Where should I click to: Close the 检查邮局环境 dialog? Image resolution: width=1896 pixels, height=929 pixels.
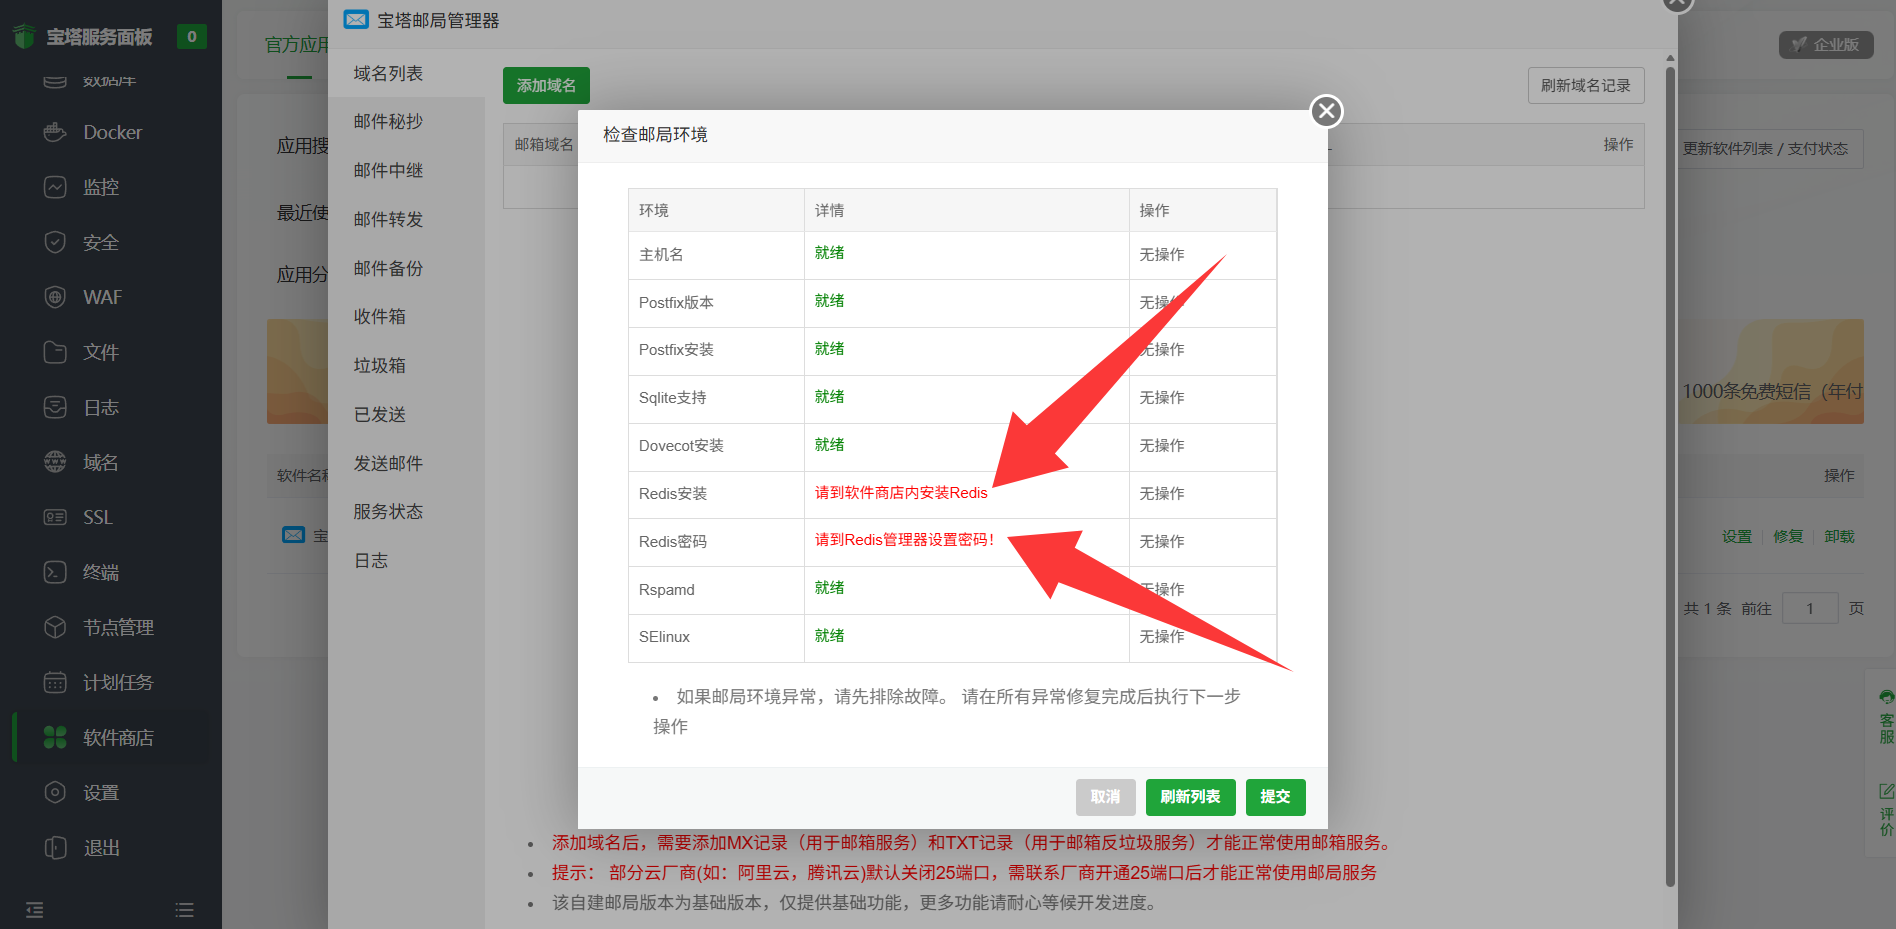pos(1327,111)
